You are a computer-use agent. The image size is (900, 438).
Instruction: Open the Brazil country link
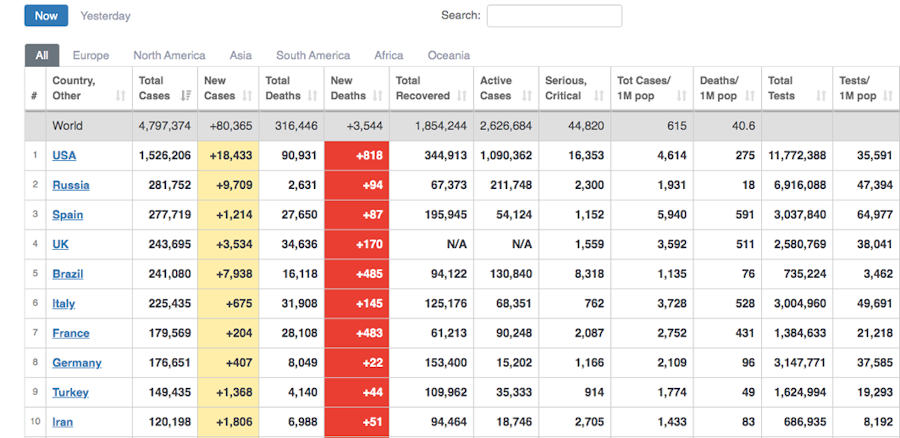pos(67,274)
